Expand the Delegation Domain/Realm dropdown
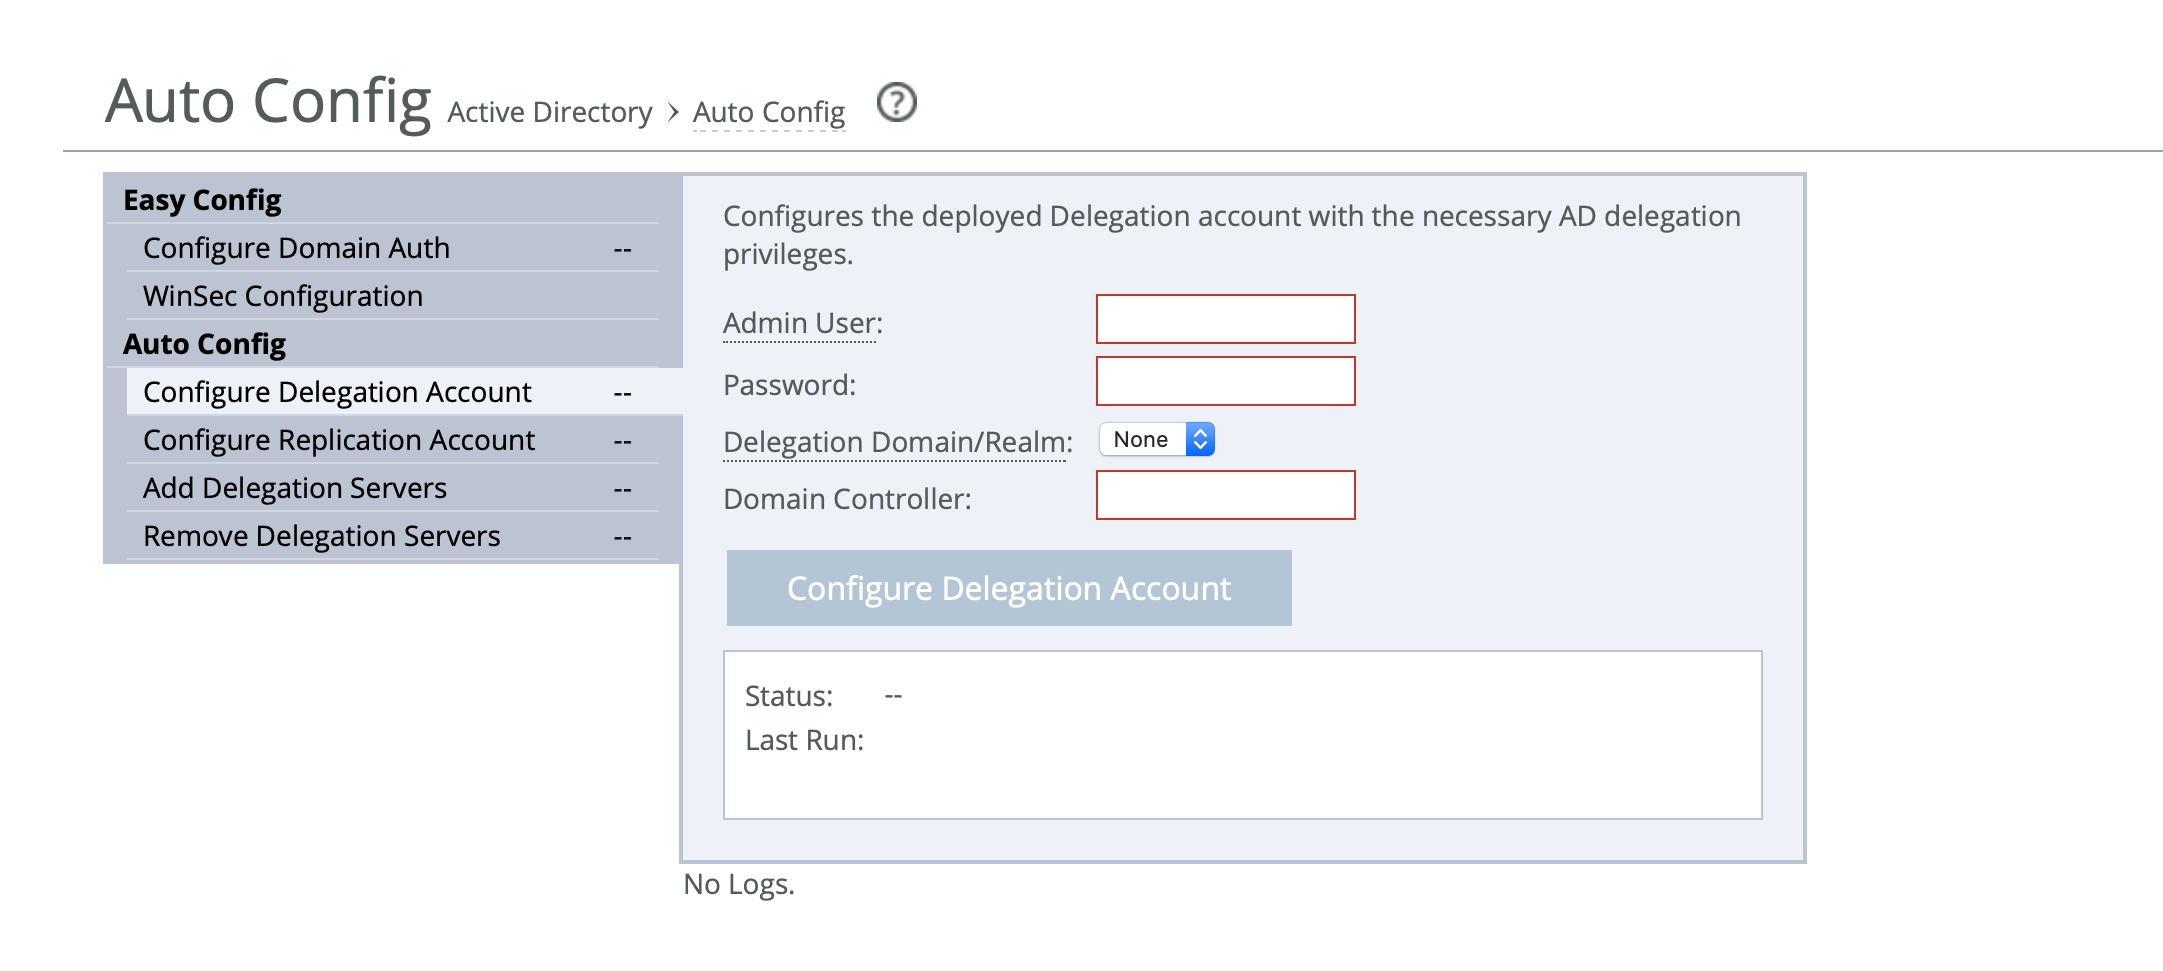The width and height of the screenshot is (2163, 971). [x=1157, y=439]
